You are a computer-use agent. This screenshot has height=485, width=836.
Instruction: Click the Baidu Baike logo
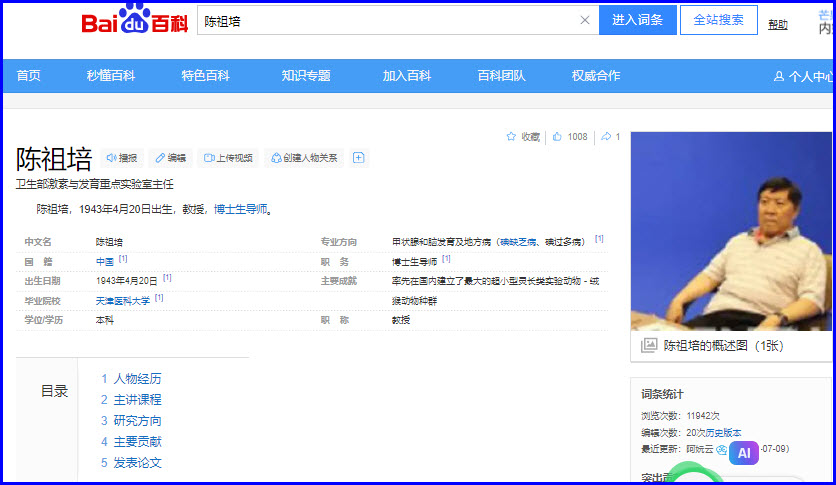pyautogui.click(x=134, y=22)
